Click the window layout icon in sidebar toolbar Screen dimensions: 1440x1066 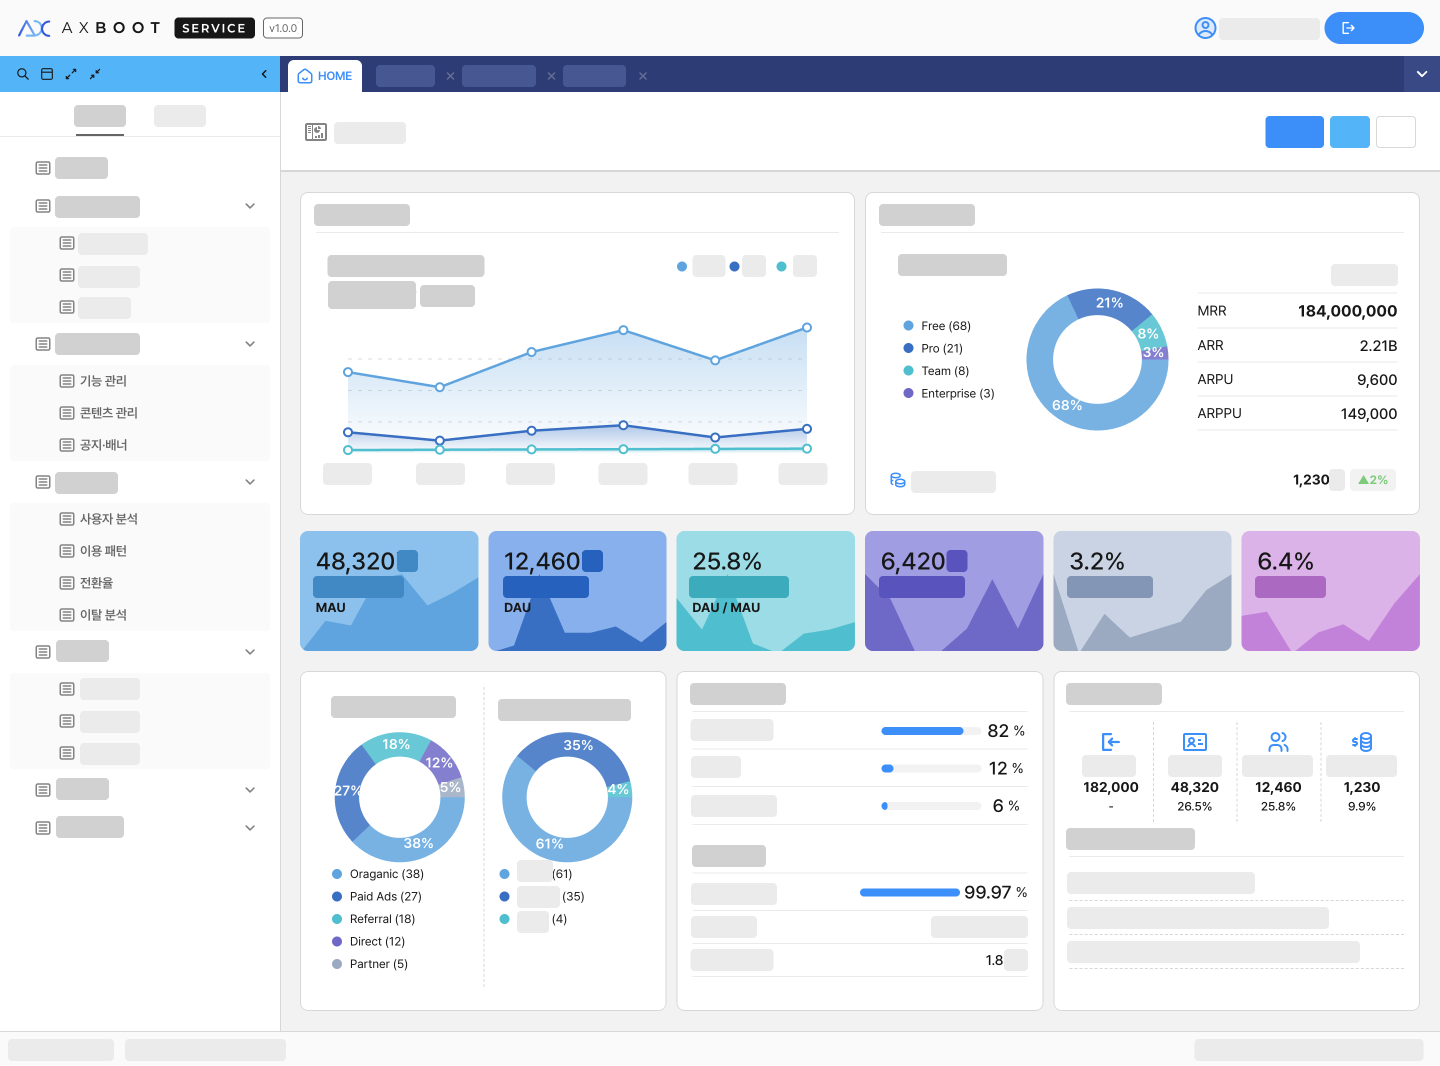[47, 74]
